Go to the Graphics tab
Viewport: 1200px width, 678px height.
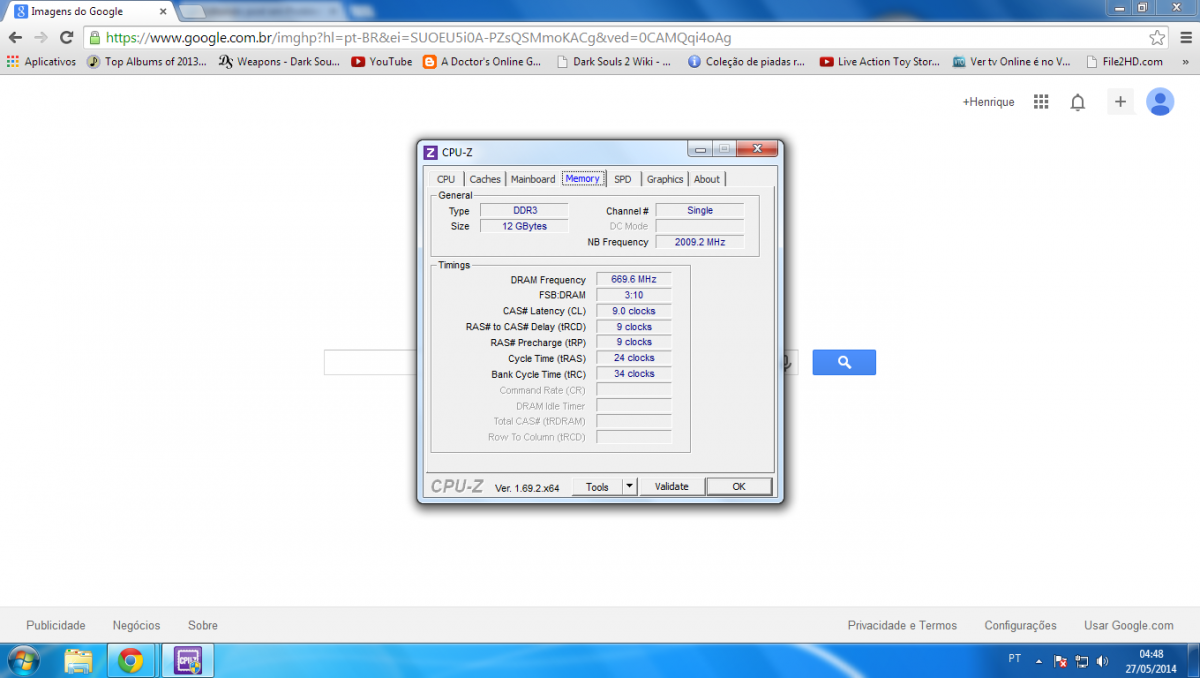pos(665,179)
